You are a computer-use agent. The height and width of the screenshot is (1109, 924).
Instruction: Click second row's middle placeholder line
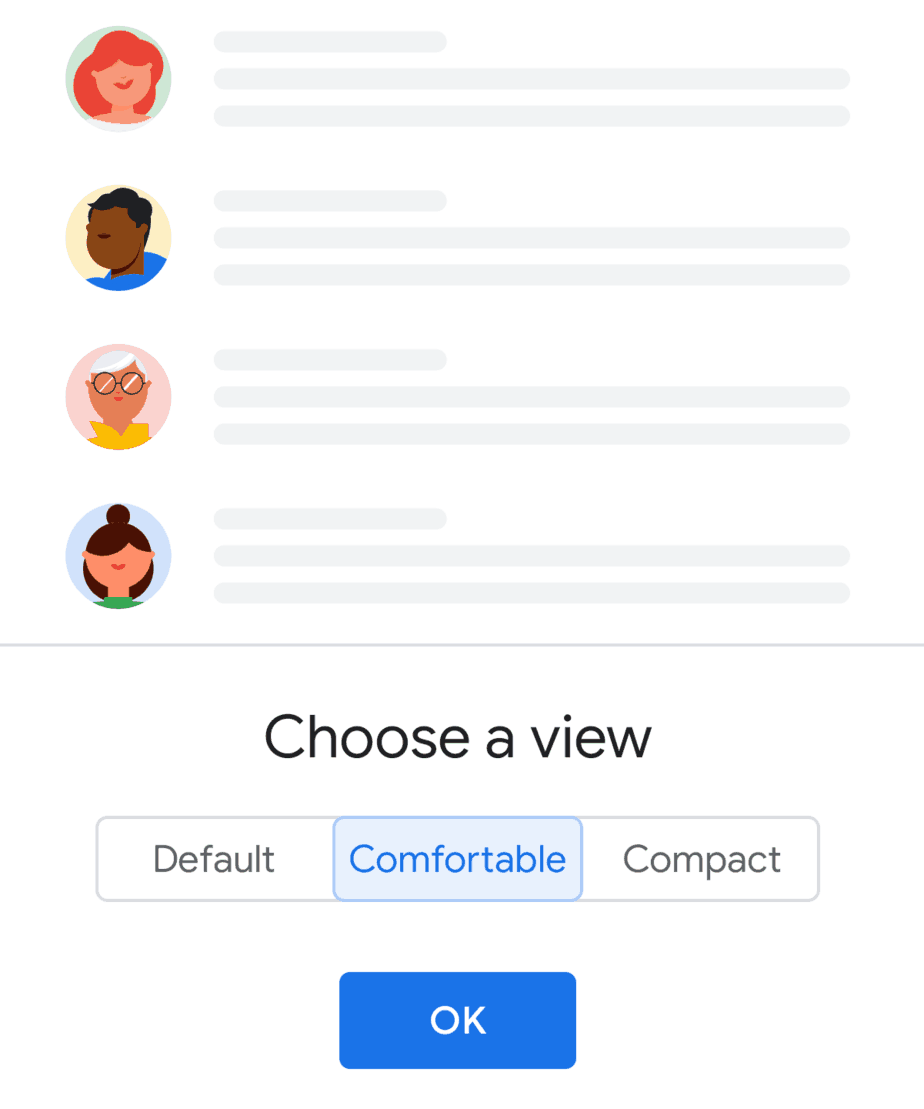pyautogui.click(x=532, y=238)
